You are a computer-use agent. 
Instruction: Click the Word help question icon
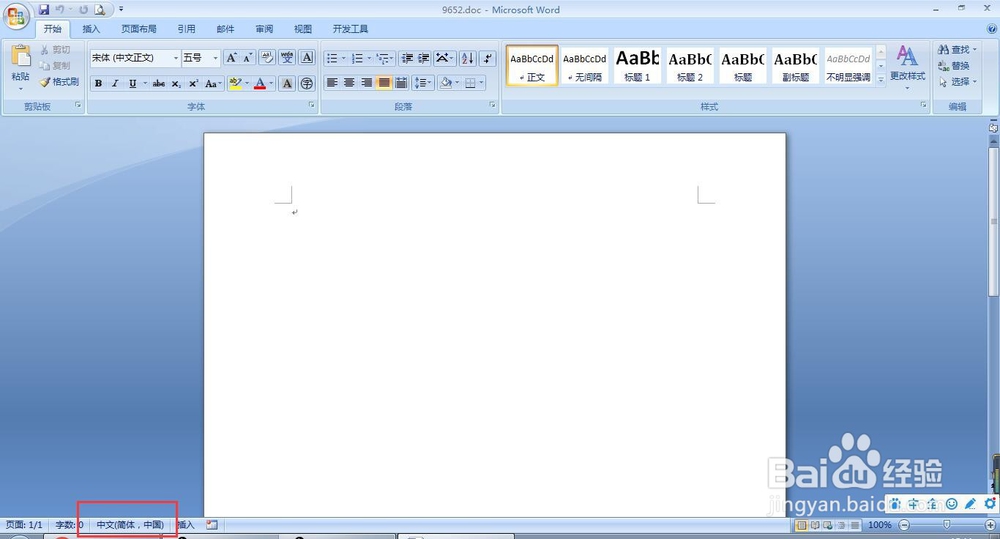[992, 29]
